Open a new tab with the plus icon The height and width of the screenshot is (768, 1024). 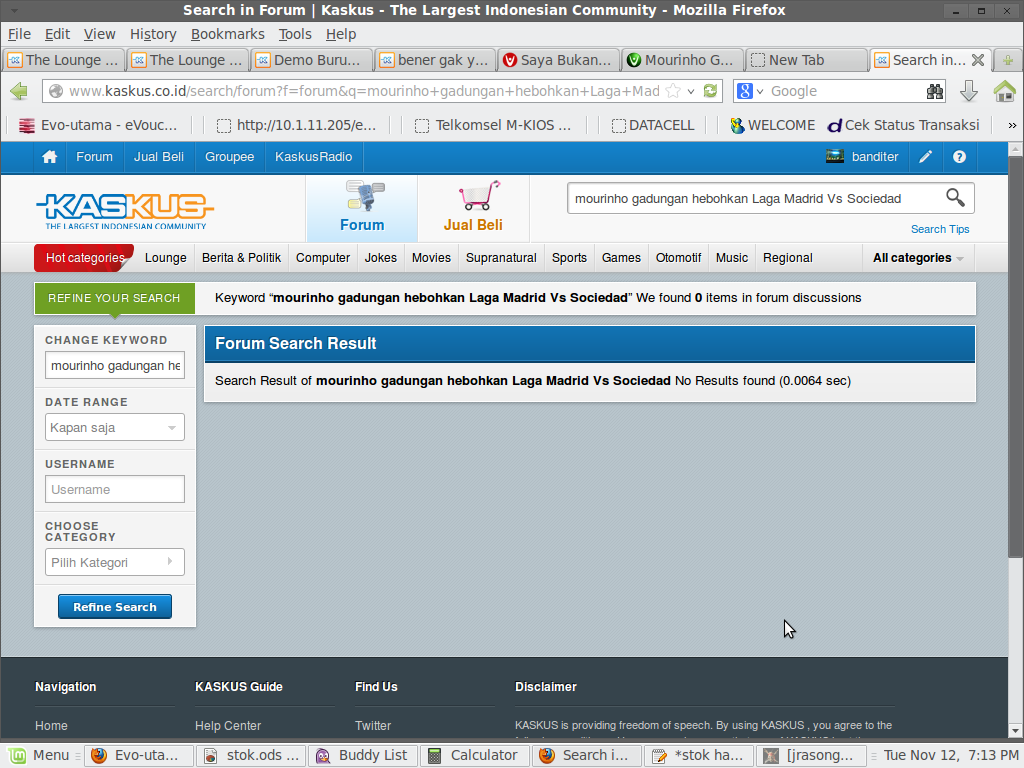tap(1008, 60)
